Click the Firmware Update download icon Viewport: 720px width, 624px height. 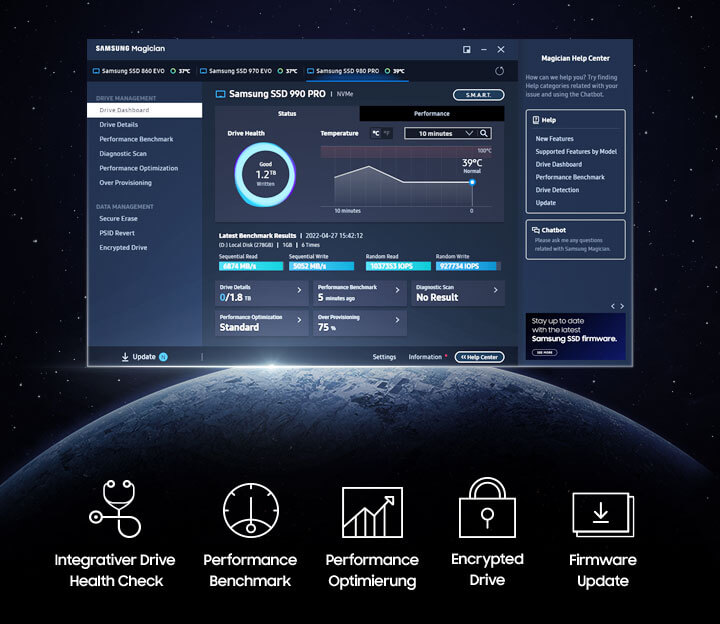(602, 513)
